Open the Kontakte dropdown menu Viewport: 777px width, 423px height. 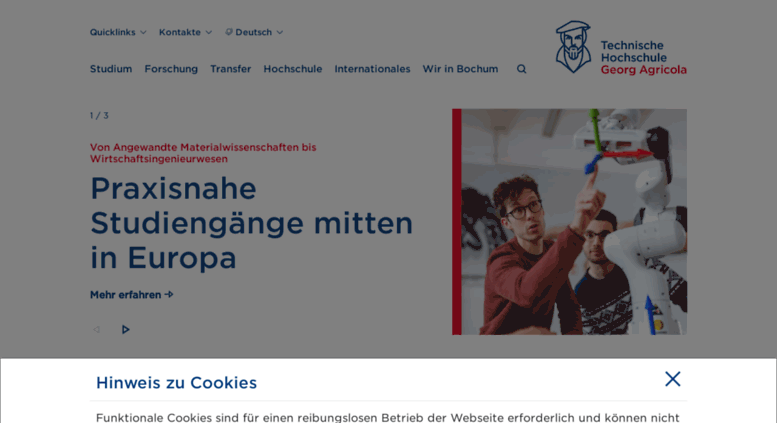[x=185, y=32]
